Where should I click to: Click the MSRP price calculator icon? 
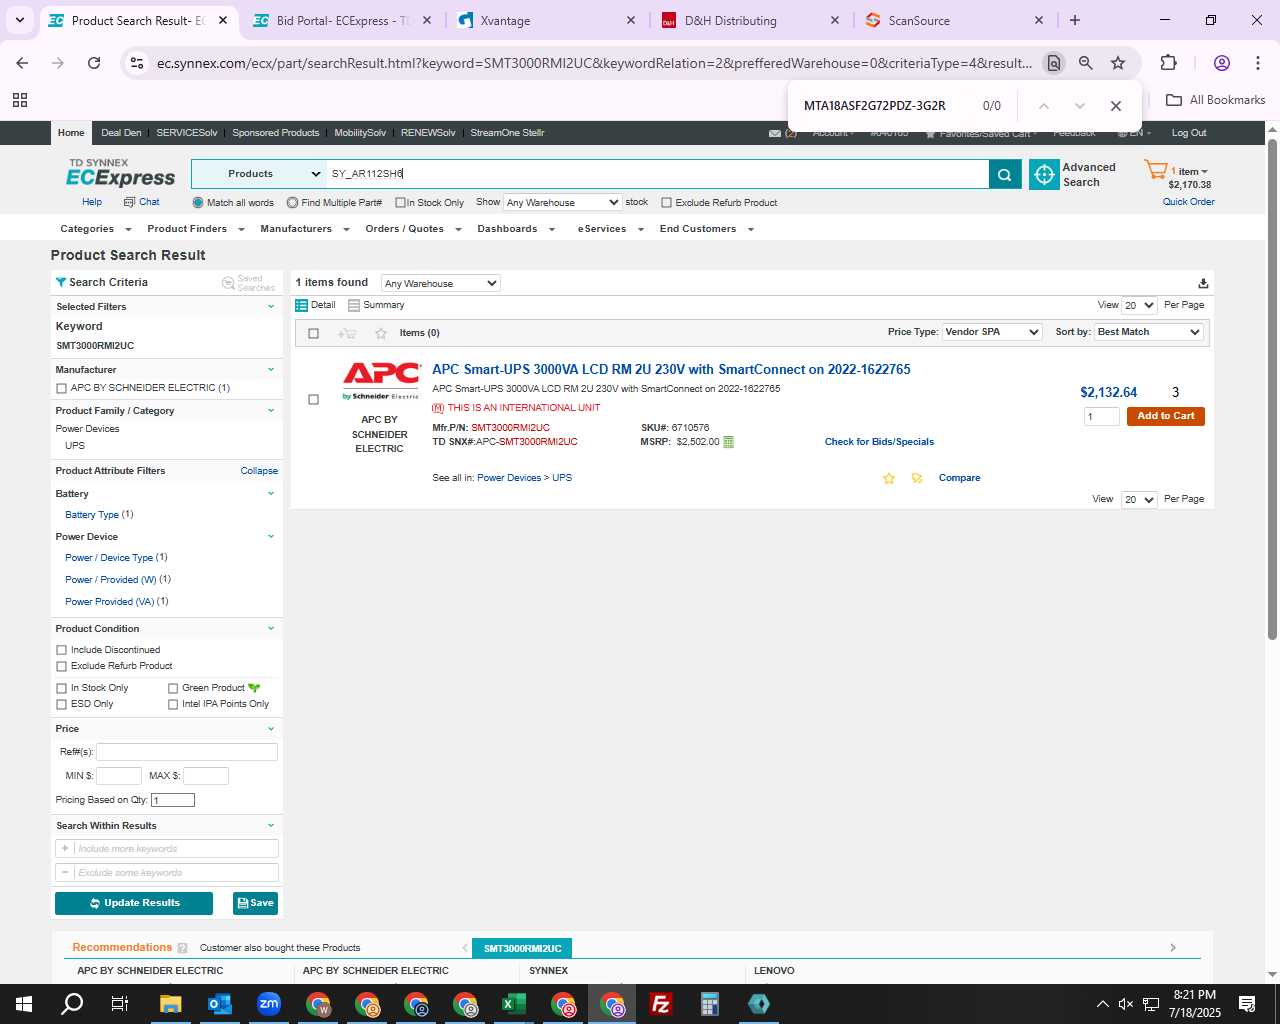pos(728,442)
